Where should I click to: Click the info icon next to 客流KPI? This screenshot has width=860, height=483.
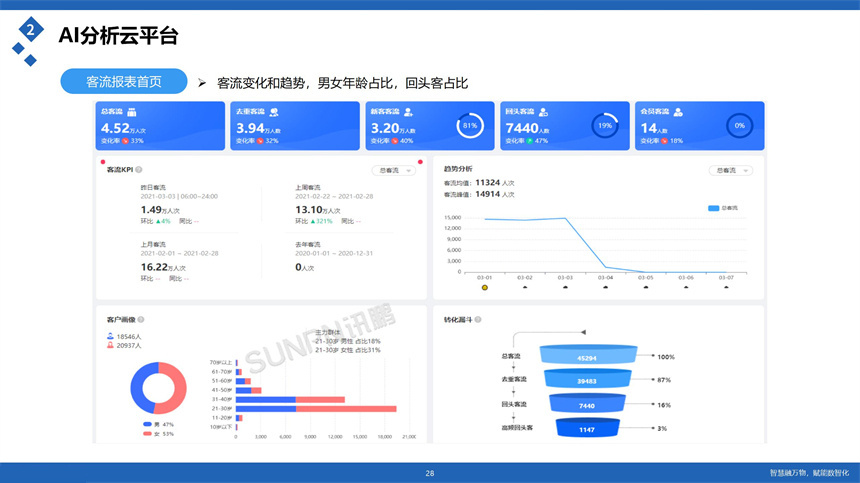click(139, 169)
